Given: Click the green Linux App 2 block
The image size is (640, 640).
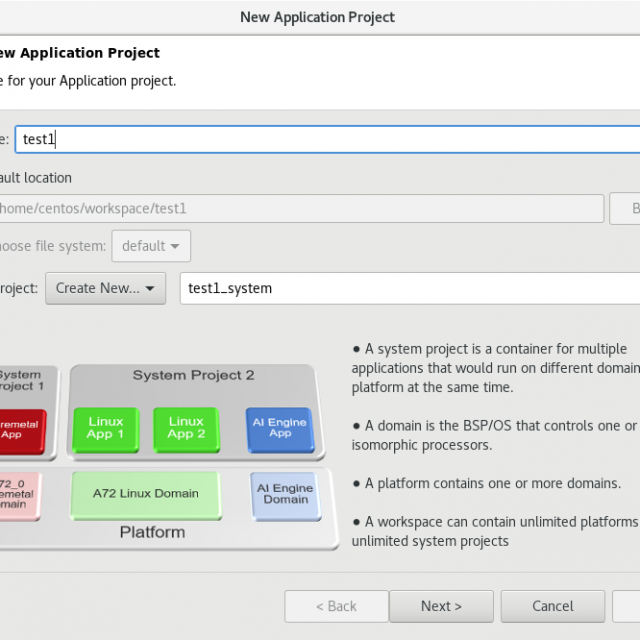Looking at the screenshot, I should (x=185, y=428).
